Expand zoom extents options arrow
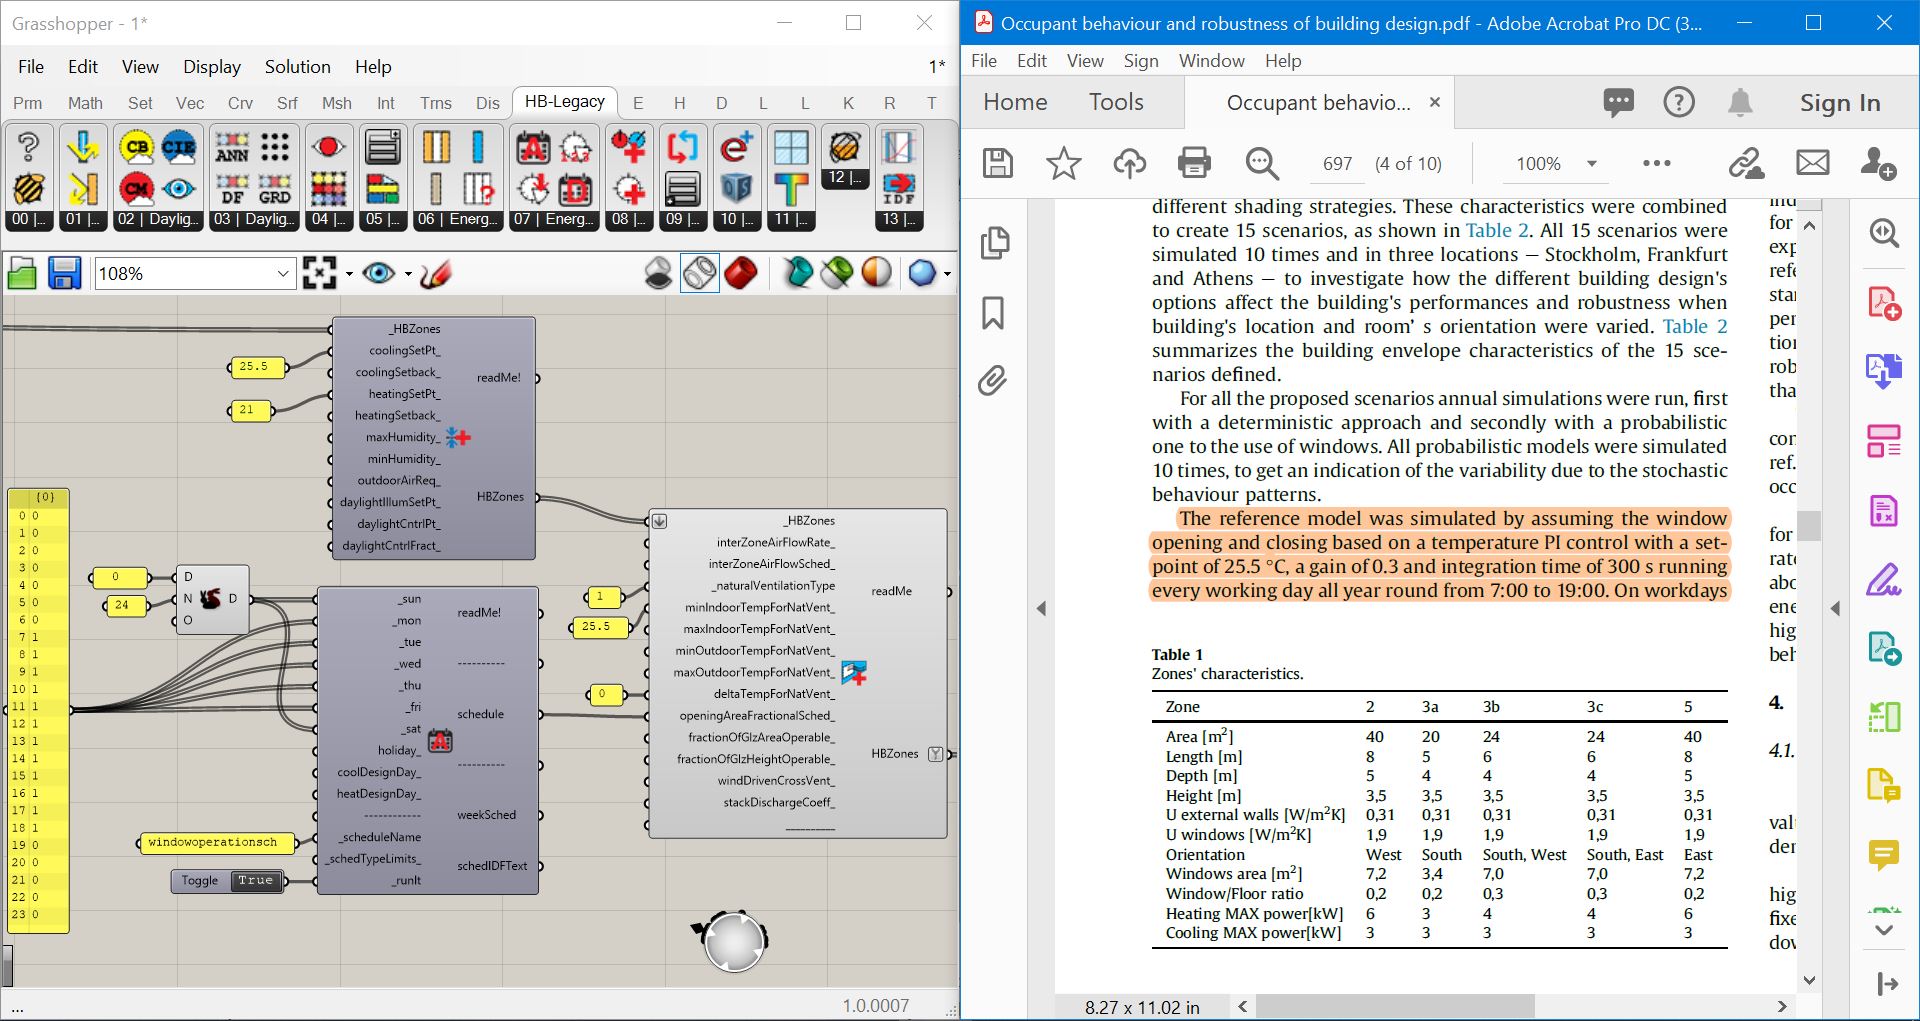Viewport: 1920px width, 1021px height. coord(349,274)
